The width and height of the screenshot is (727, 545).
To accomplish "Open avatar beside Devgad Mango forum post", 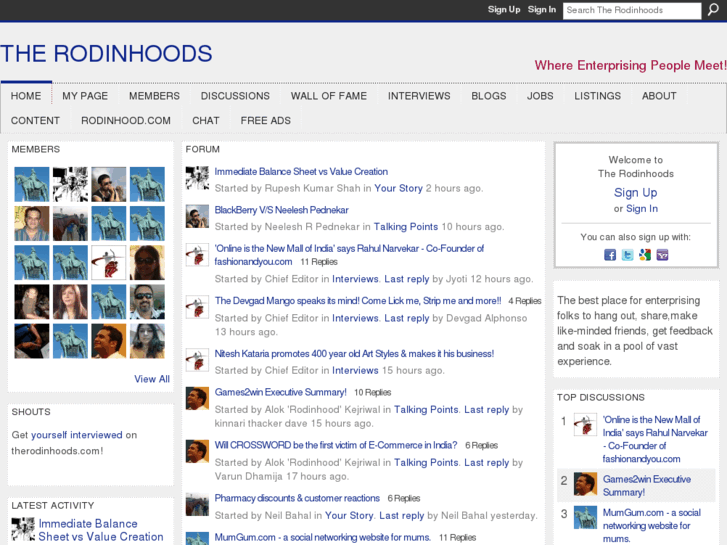I will click(197, 307).
